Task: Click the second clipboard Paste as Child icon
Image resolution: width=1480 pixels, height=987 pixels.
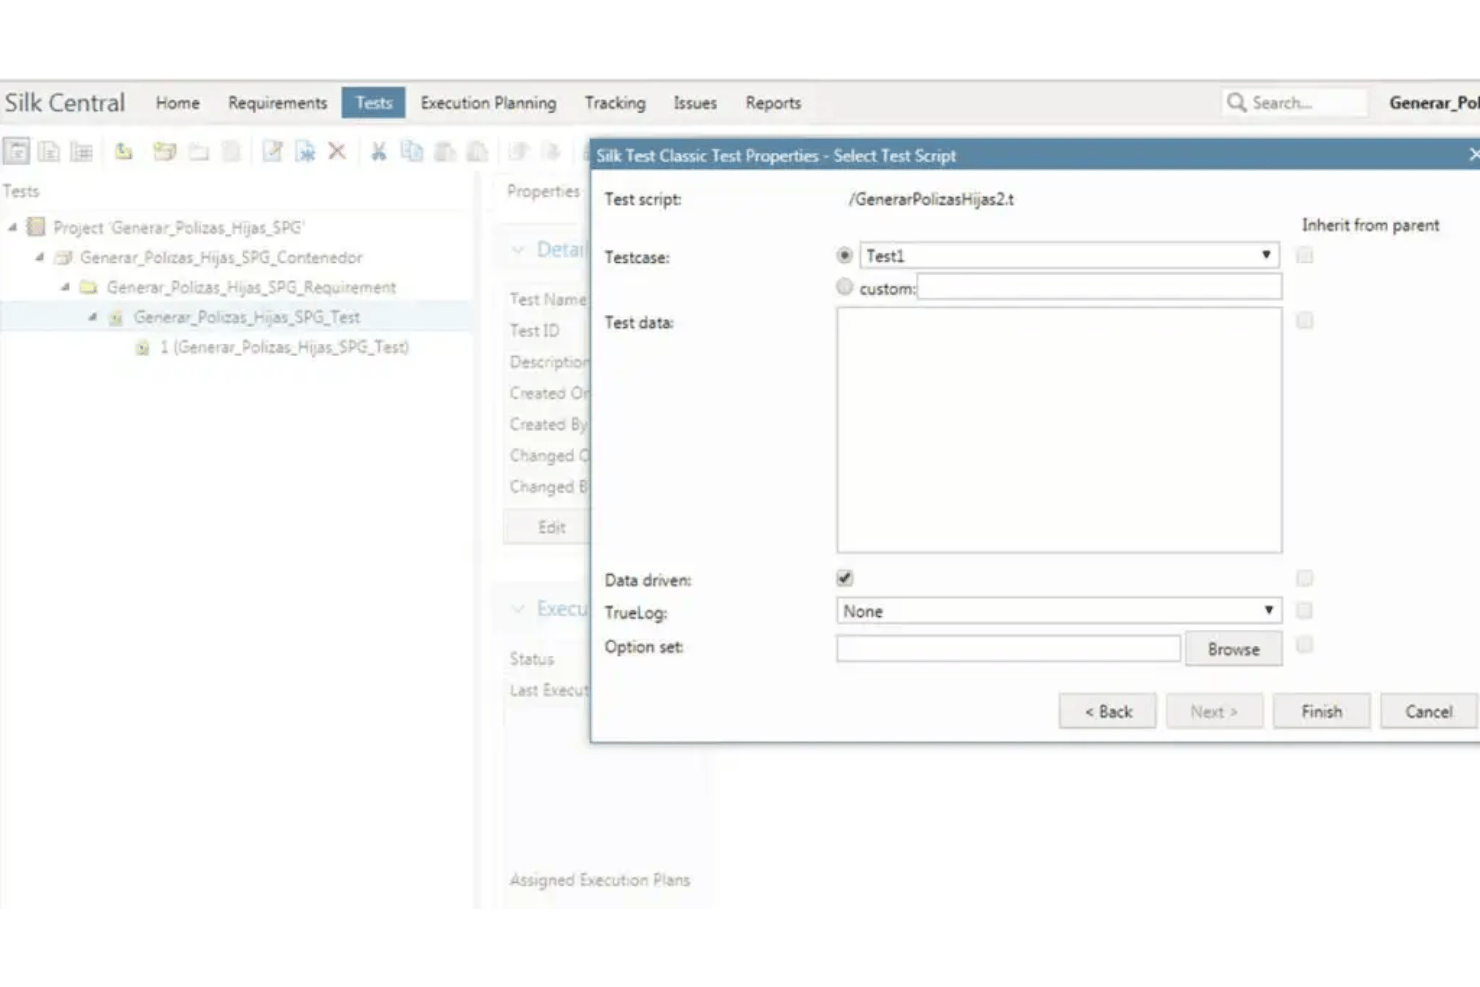Action: pyautogui.click(x=478, y=151)
